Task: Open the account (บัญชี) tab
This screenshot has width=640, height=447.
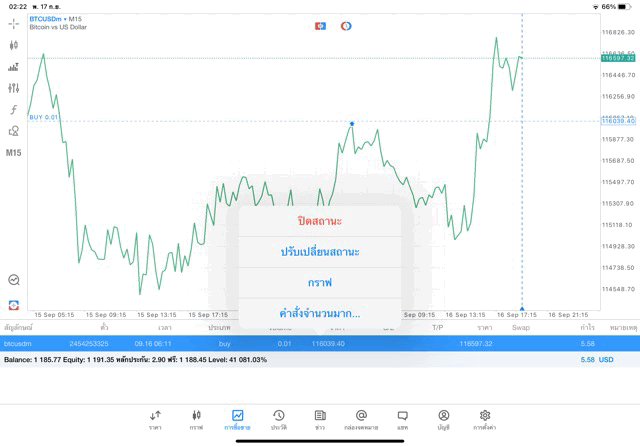Action: 443,419
